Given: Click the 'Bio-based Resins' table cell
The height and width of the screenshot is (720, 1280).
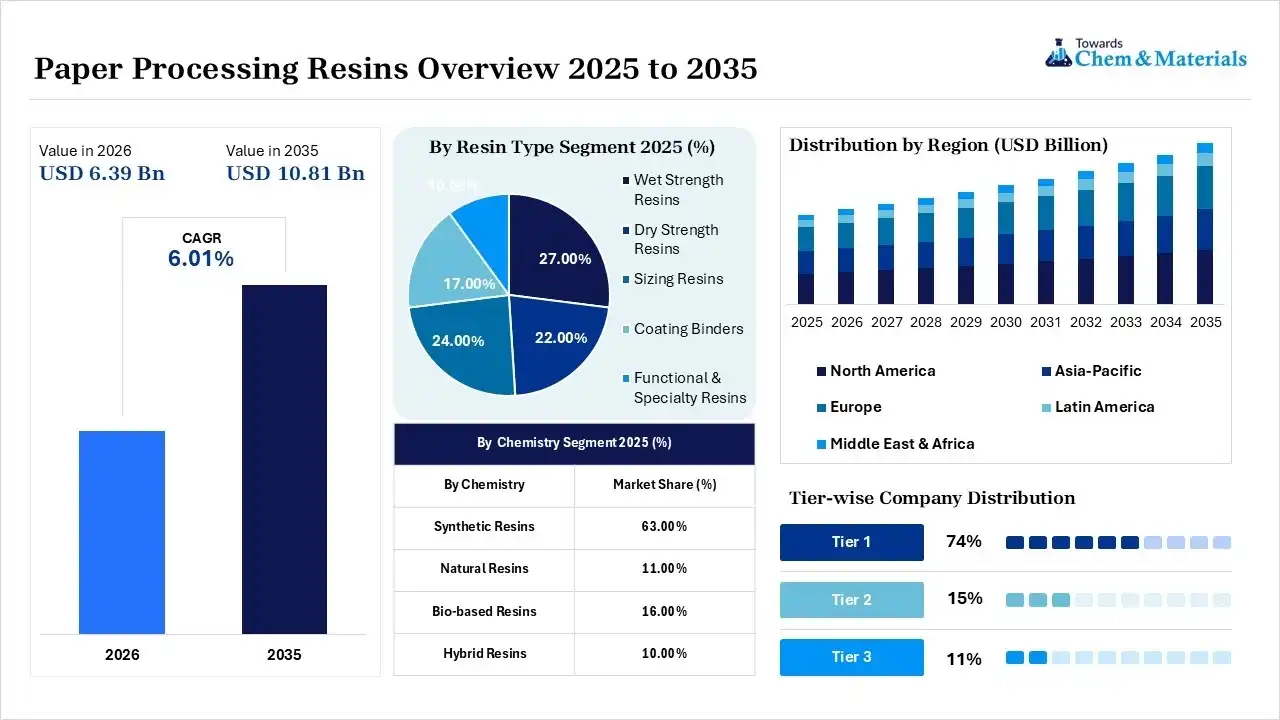Looking at the screenshot, I should pyautogui.click(x=484, y=611).
